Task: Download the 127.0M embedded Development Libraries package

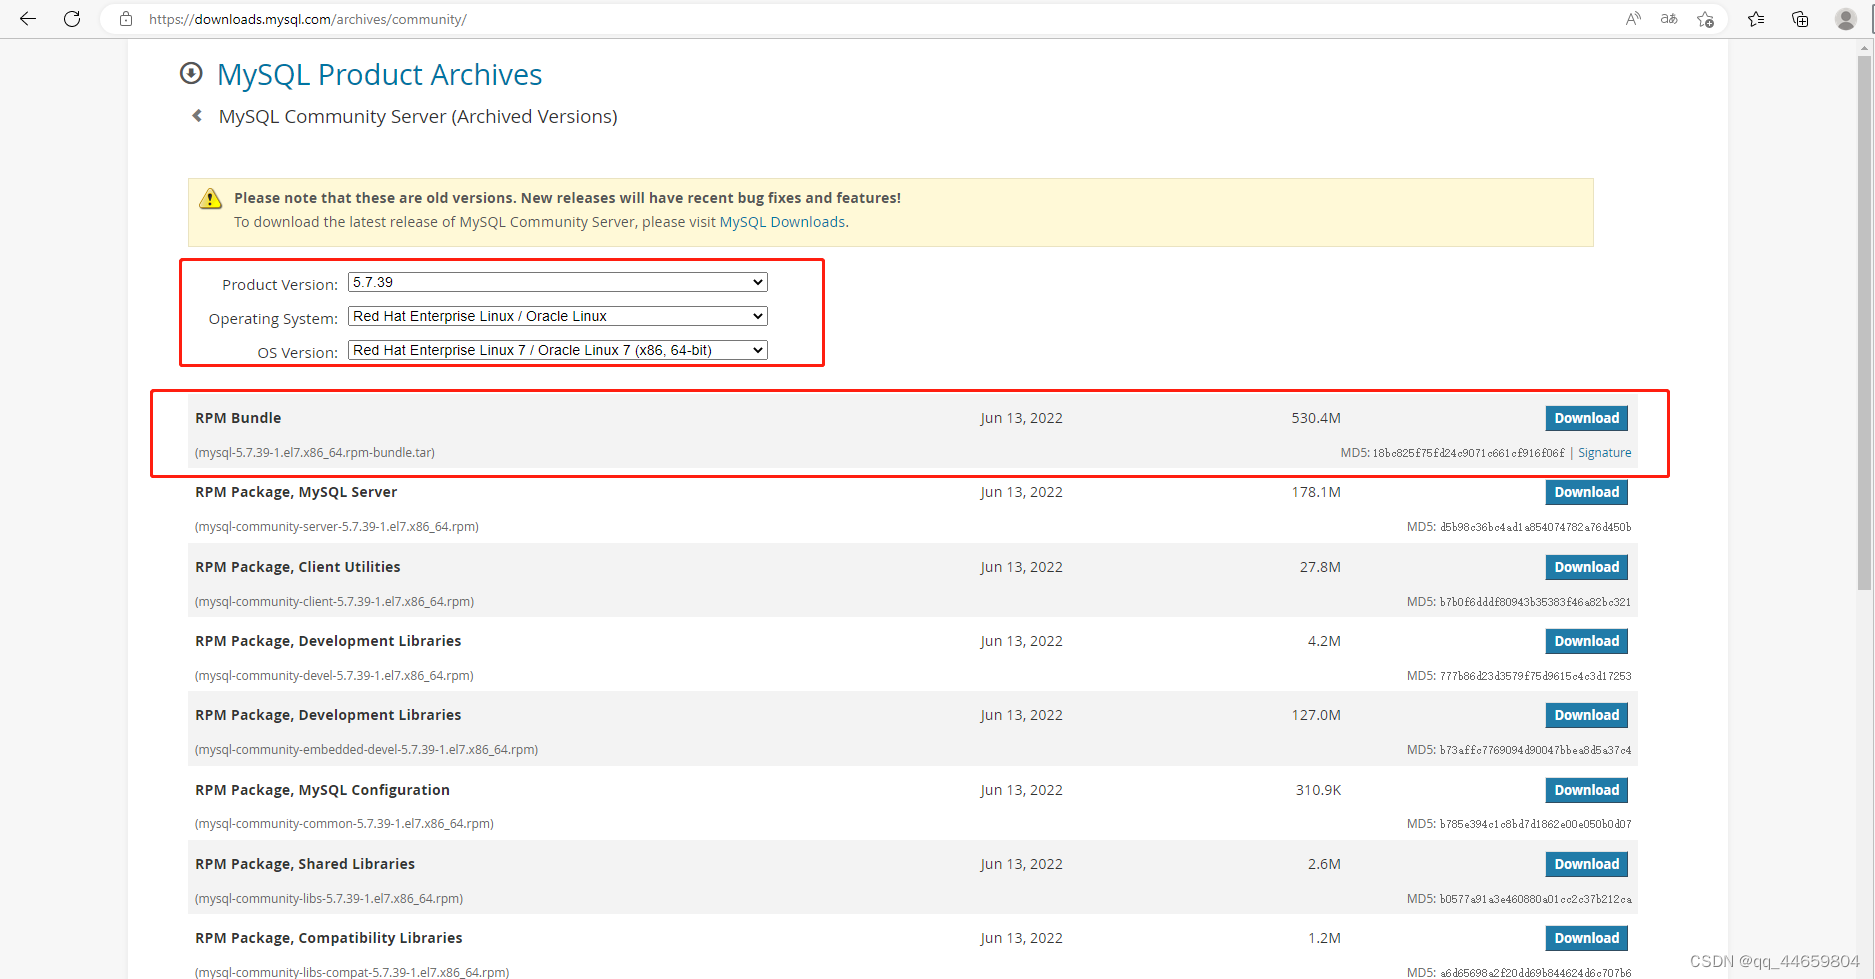Action: click(1587, 715)
